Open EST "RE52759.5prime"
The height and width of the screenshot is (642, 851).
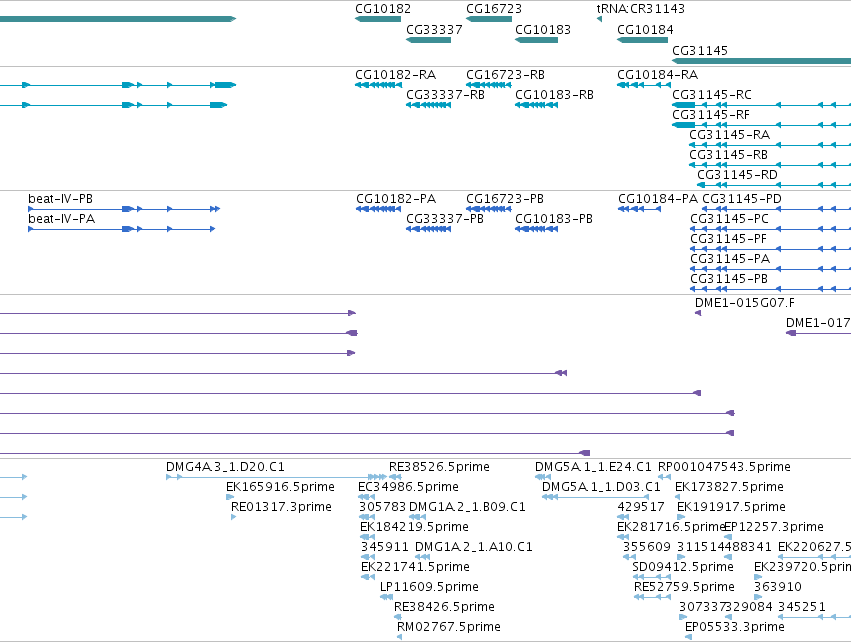pyautogui.click(x=684, y=588)
